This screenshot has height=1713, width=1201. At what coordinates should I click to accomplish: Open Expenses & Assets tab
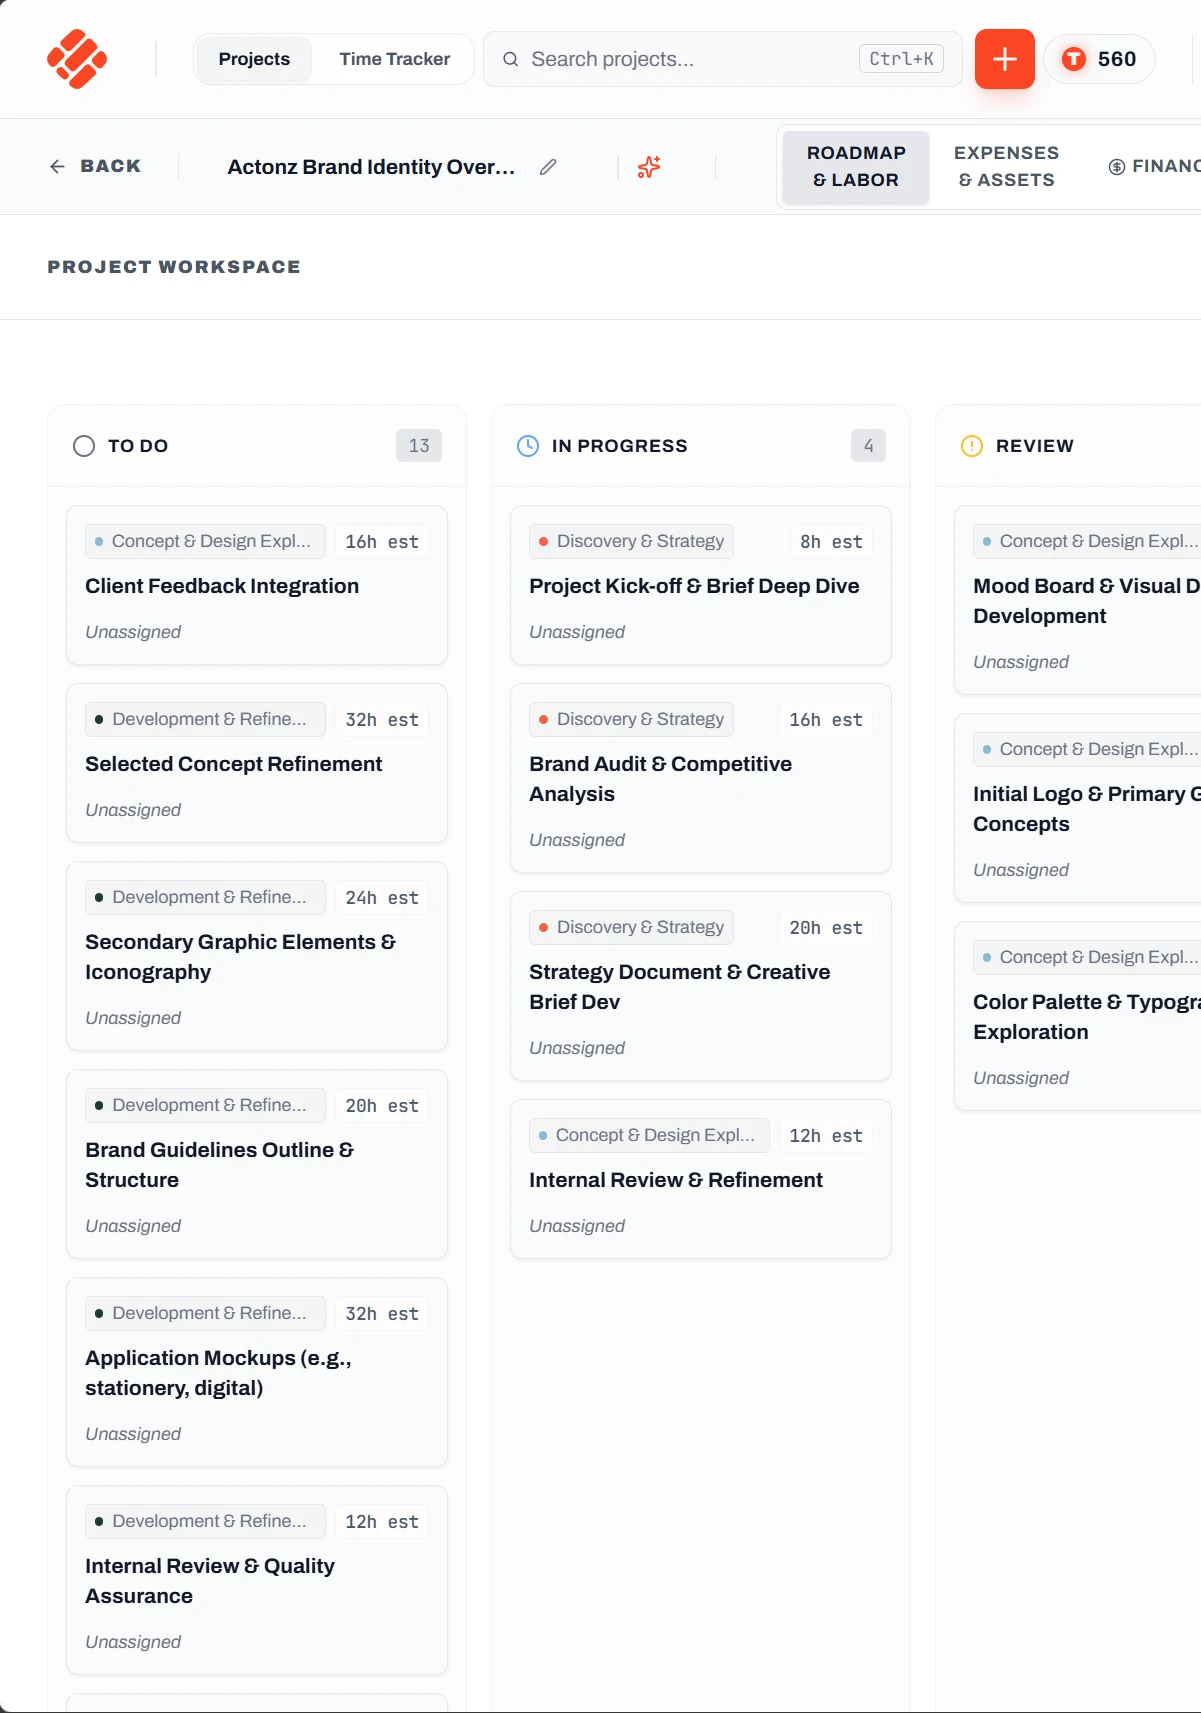pyautogui.click(x=1006, y=167)
